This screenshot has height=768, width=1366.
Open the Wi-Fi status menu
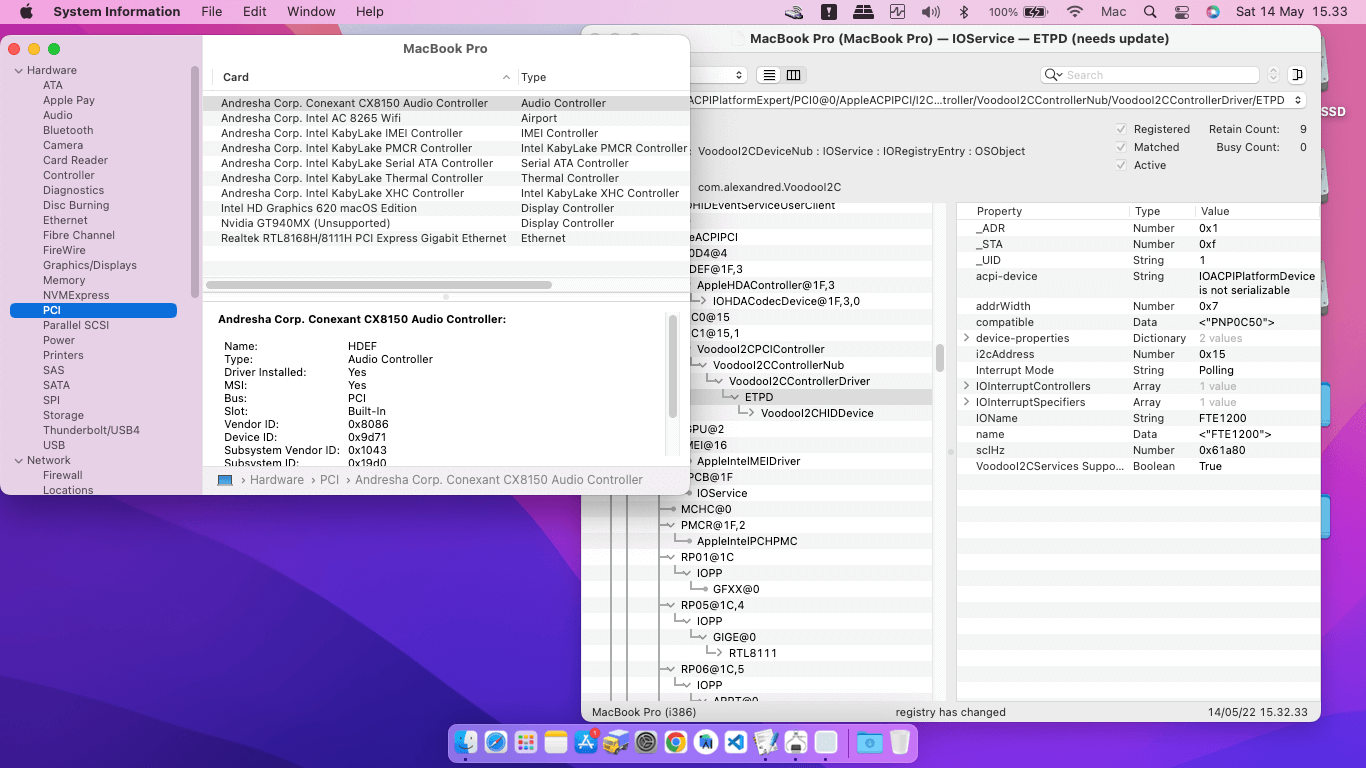(x=1075, y=12)
